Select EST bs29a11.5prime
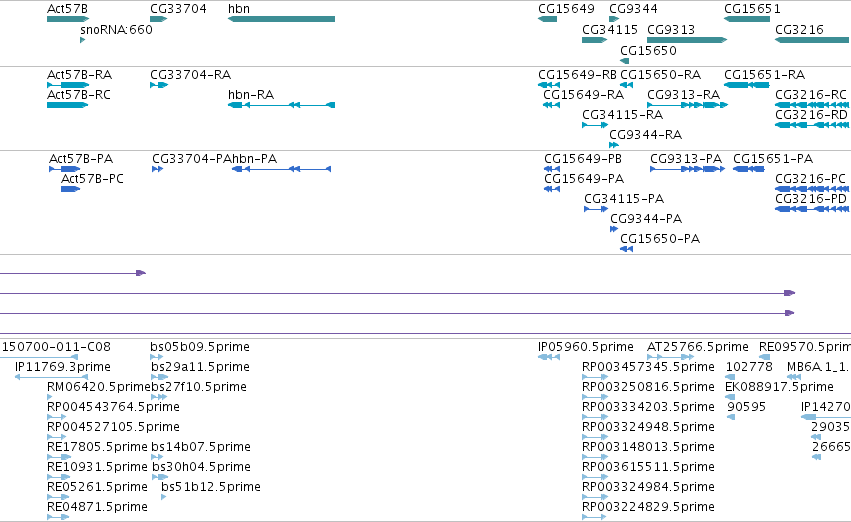Image resolution: width=851 pixels, height=522 pixels. (160, 377)
